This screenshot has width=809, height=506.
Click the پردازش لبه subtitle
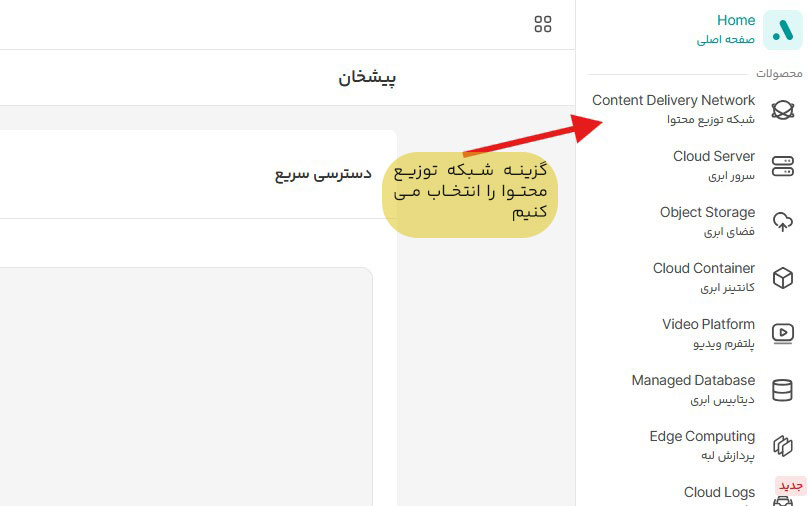point(727,455)
